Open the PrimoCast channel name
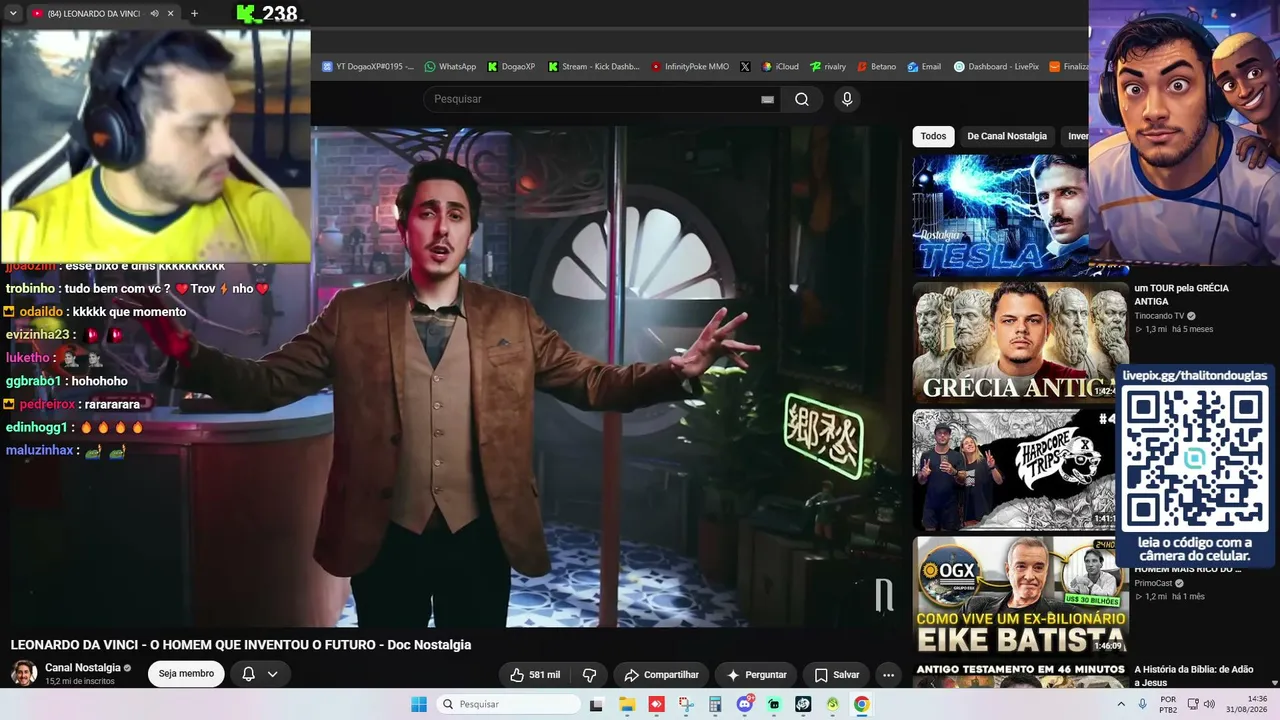This screenshot has width=1280, height=720. [1153, 583]
